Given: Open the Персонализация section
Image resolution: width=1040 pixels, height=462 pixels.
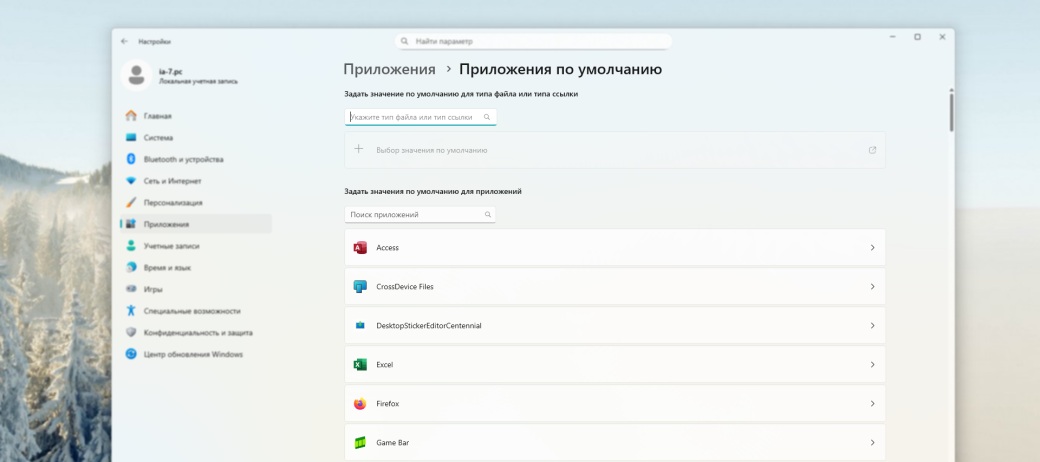Looking at the screenshot, I should point(196,203).
